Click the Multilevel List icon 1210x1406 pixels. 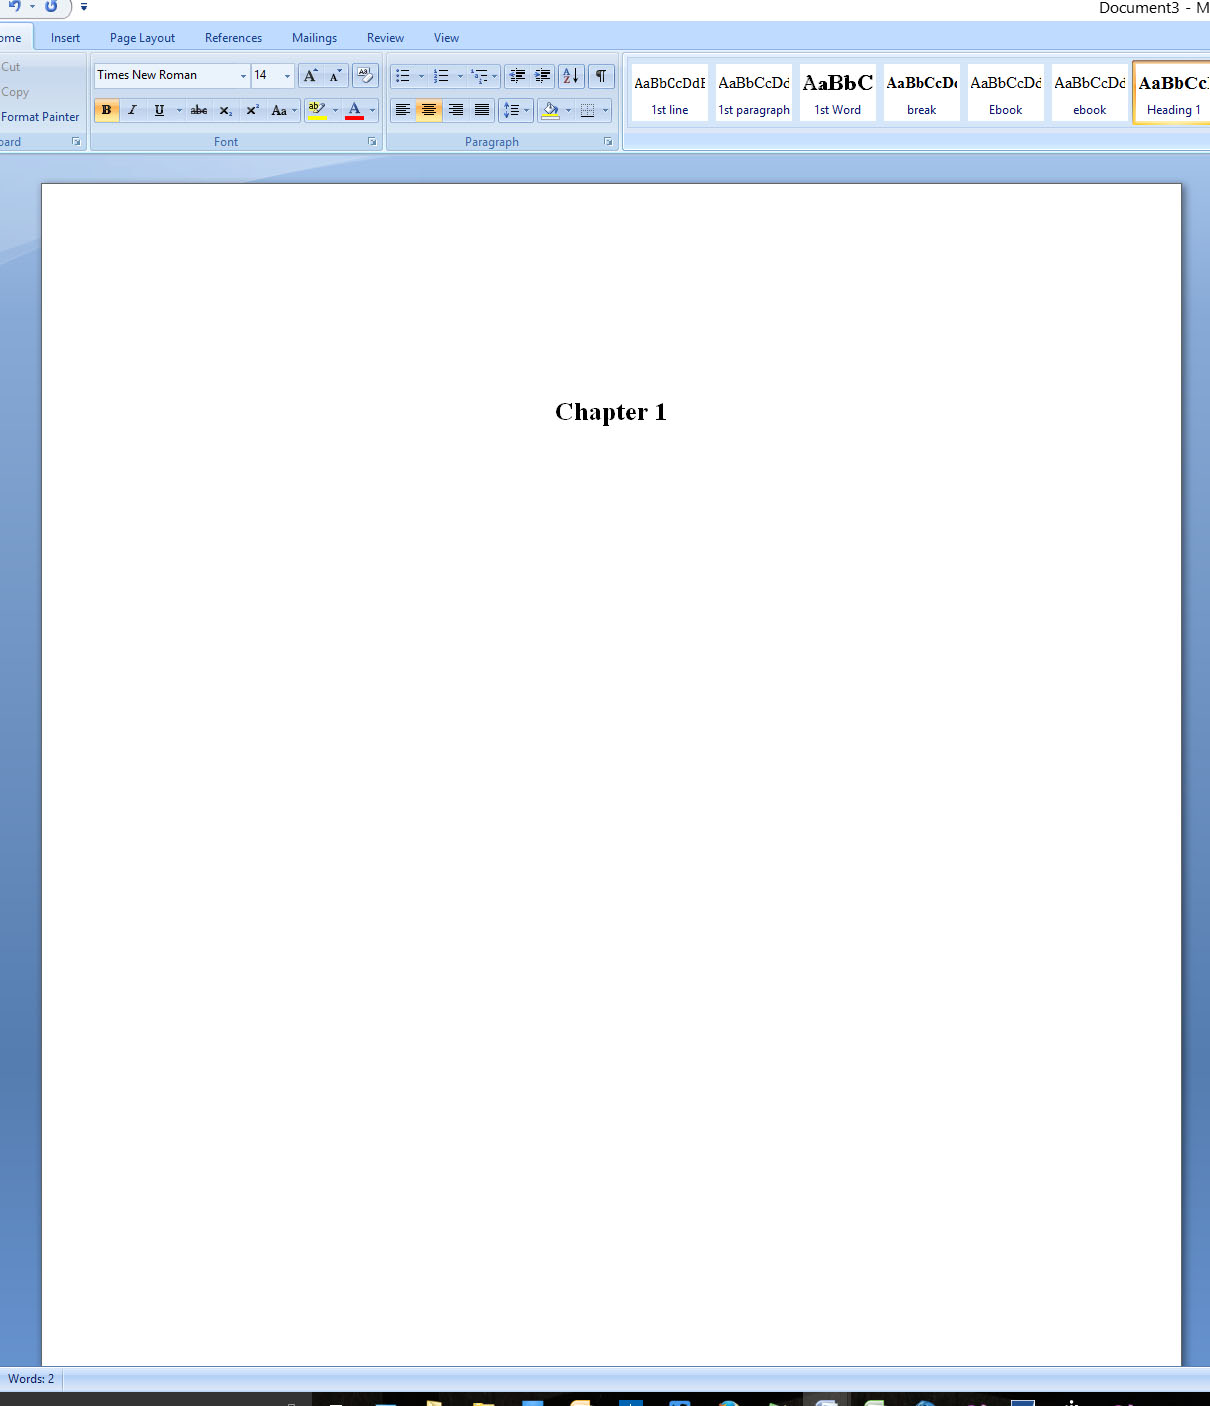479,76
